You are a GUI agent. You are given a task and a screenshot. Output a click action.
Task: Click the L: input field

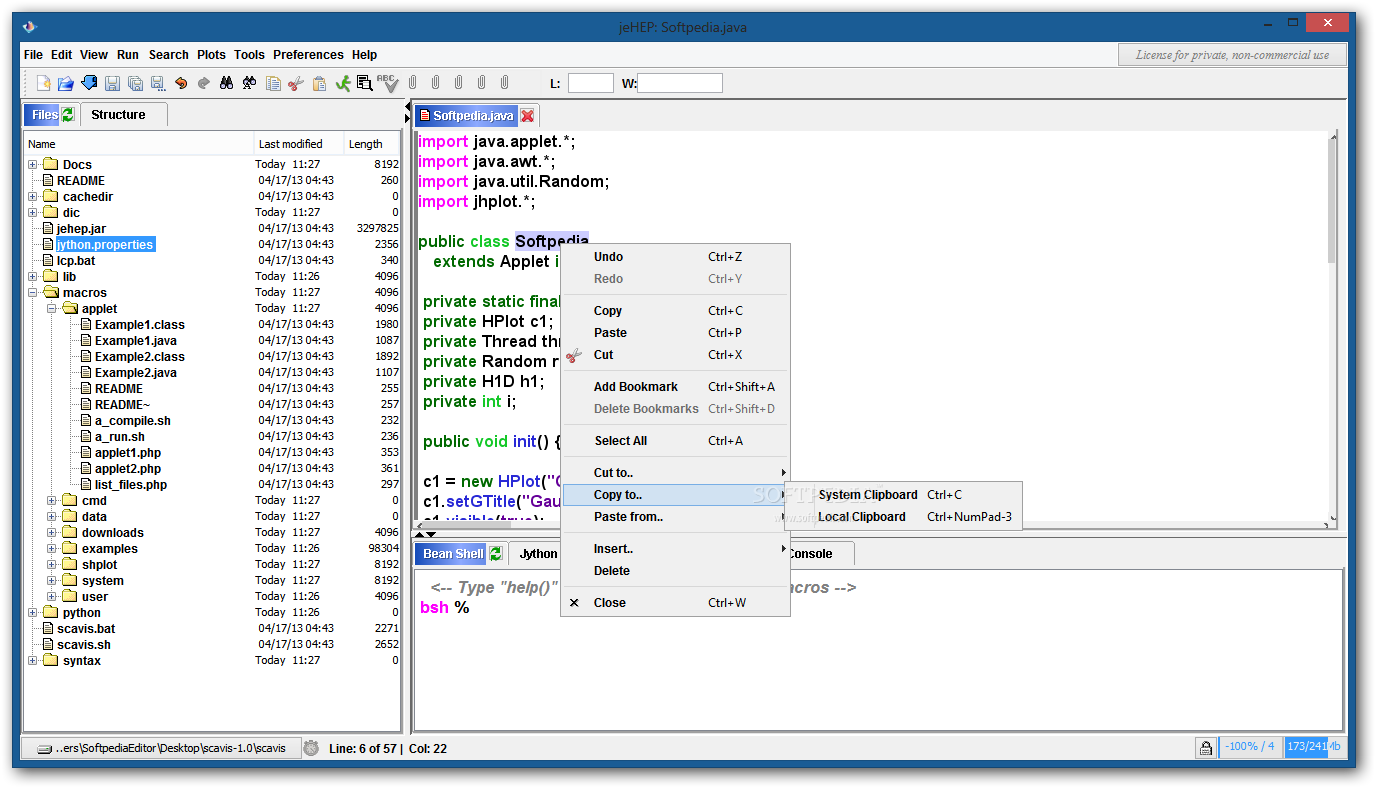point(590,83)
